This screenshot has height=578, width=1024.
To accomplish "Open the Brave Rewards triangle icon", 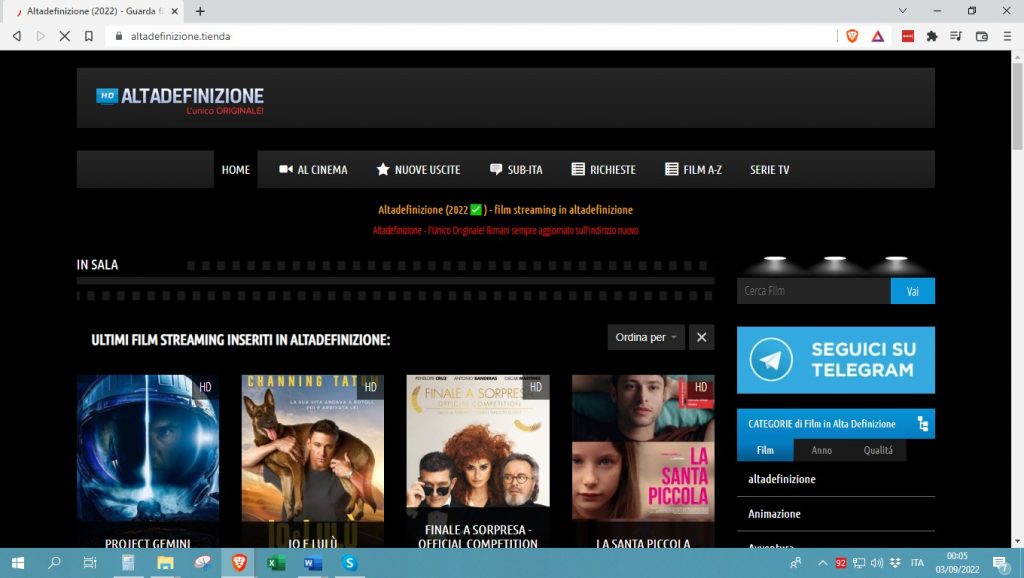I will [877, 36].
